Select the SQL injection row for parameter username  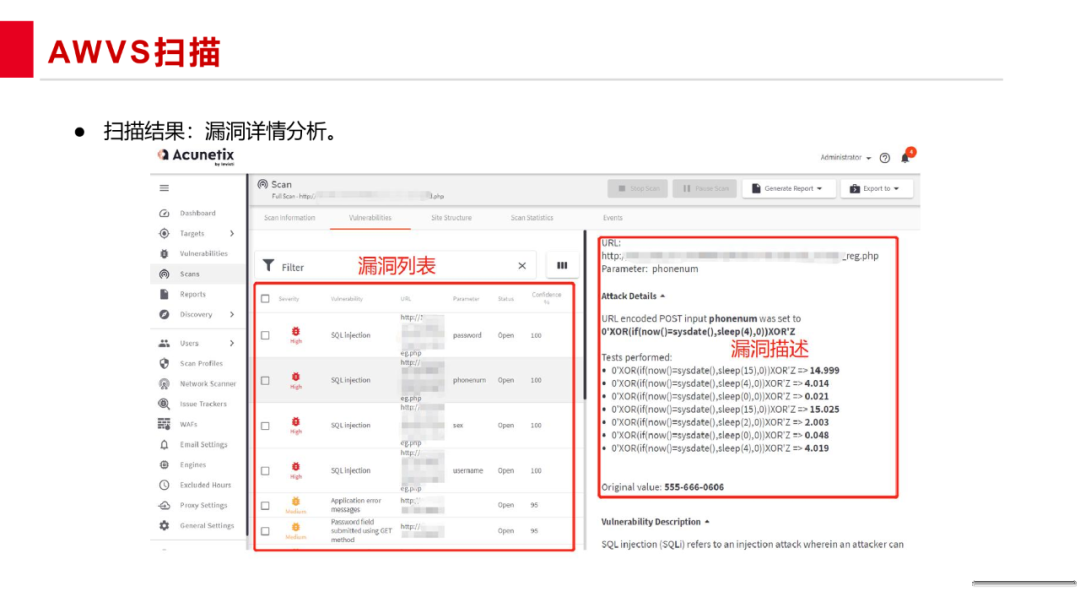click(x=415, y=471)
